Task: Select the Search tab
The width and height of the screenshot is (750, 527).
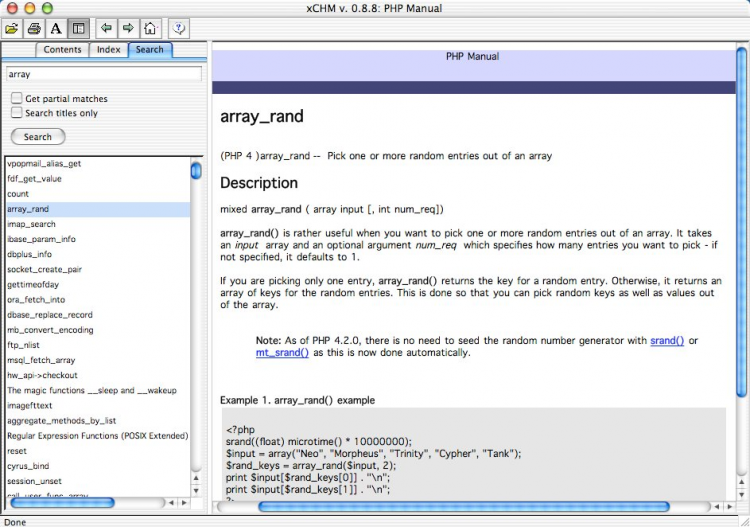Action: tap(150, 50)
